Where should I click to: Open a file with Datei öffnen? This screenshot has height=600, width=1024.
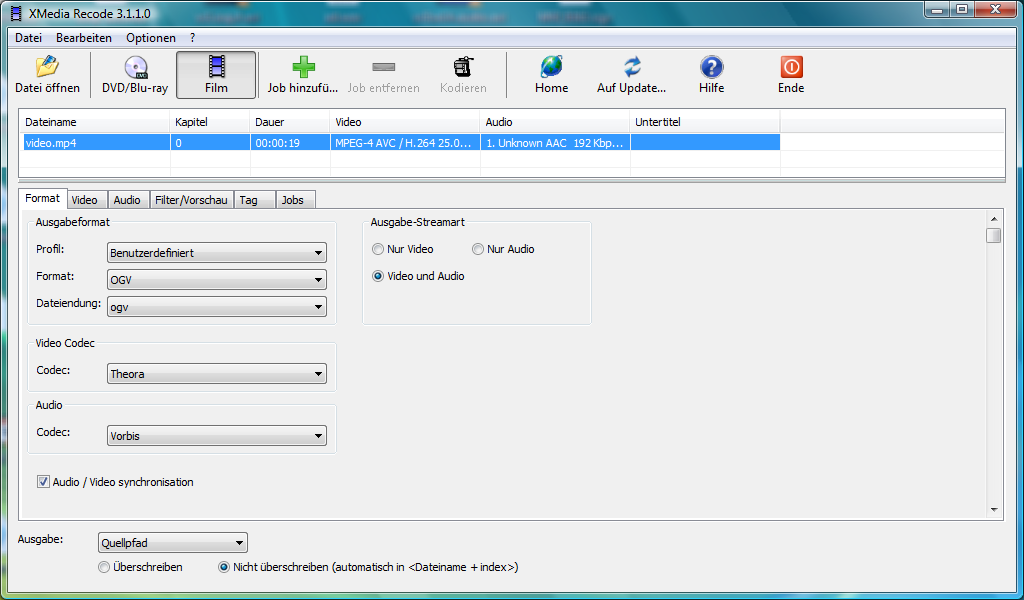[x=47, y=75]
